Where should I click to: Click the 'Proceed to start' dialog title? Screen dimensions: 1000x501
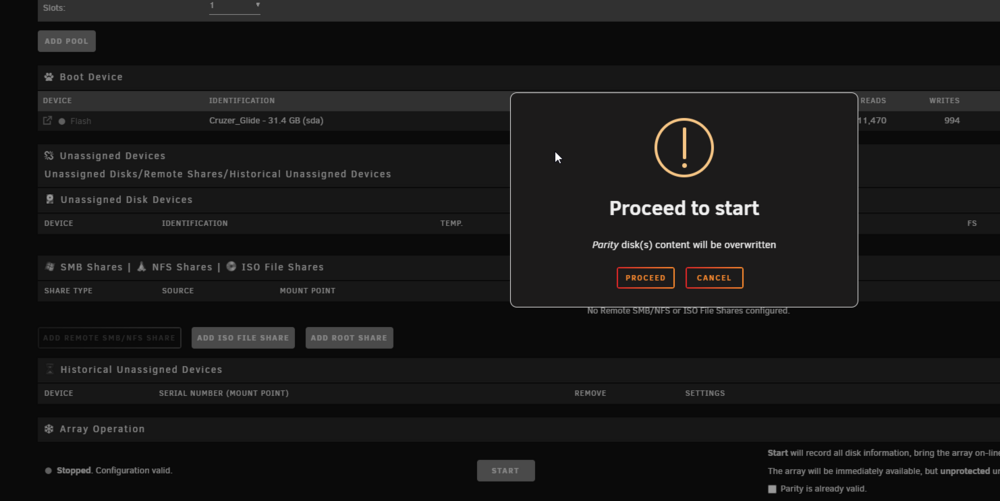[684, 208]
